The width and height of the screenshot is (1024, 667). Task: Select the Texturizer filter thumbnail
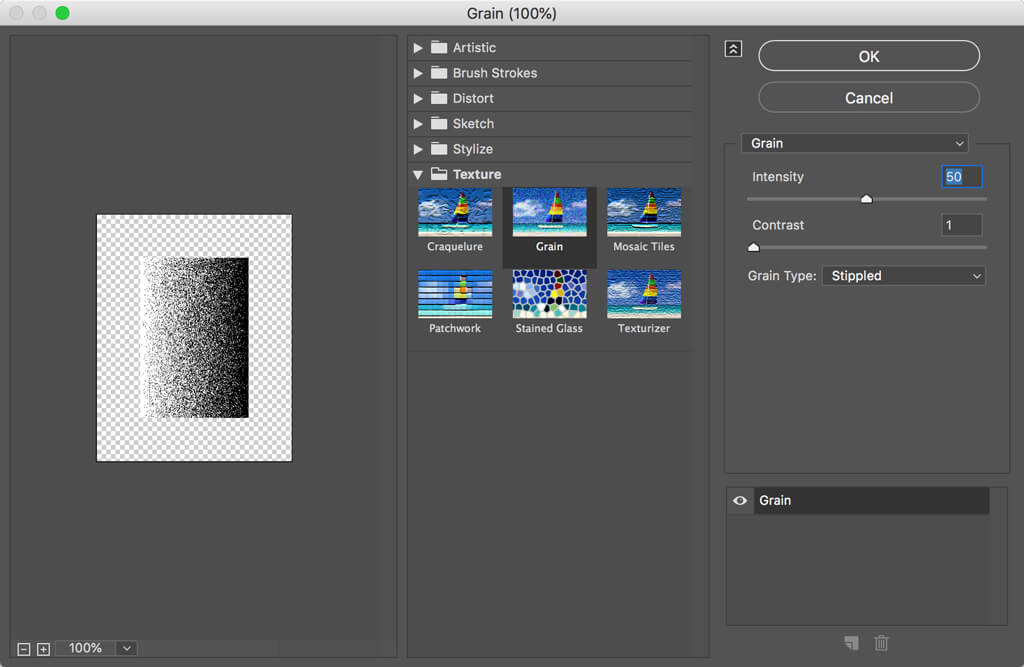643,295
